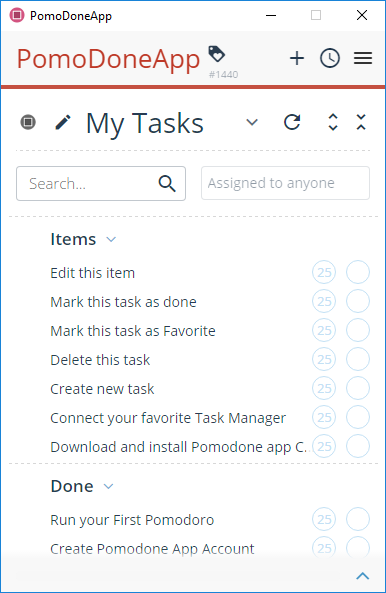
Task: Collapse the Items list chevron
Action: click(111, 239)
